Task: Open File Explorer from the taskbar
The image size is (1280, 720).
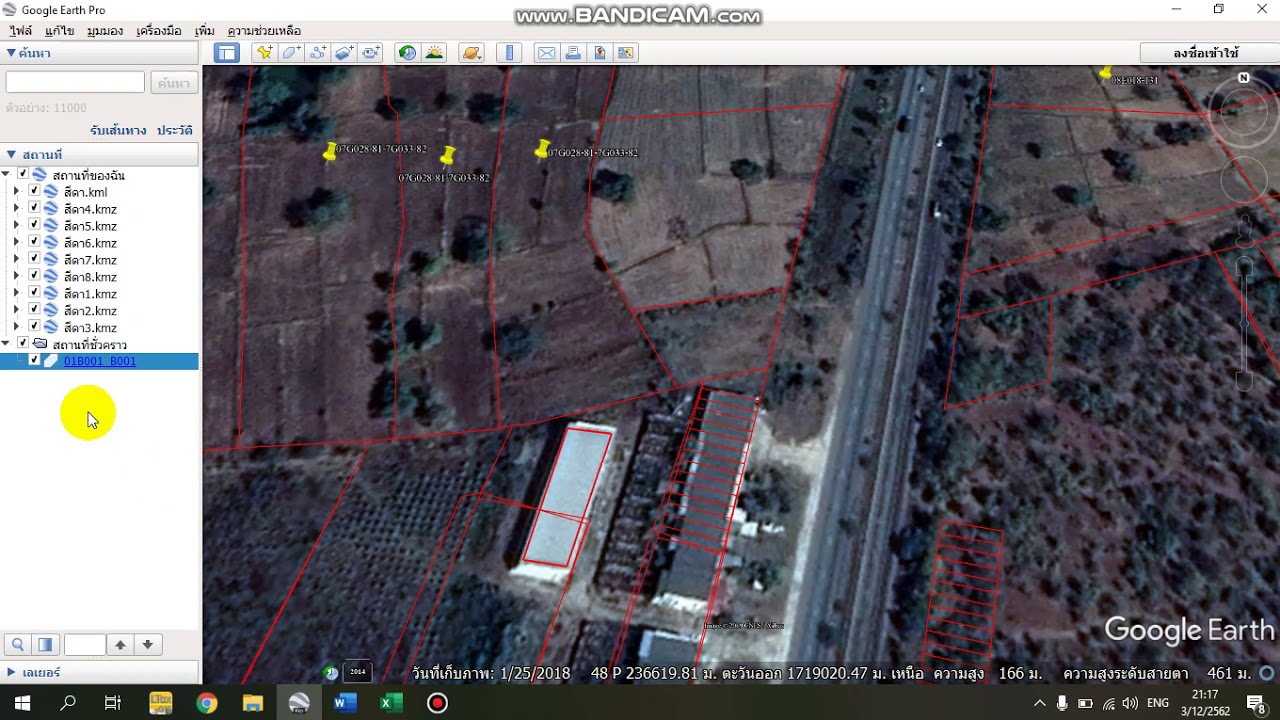Action: pos(252,703)
